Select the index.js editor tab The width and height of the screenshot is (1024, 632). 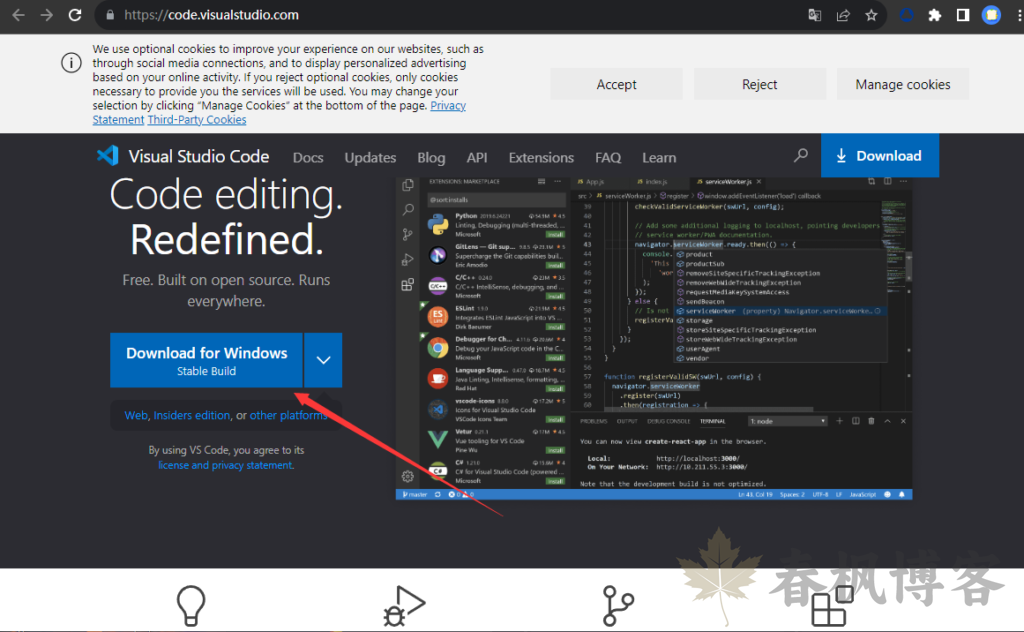pos(652,182)
